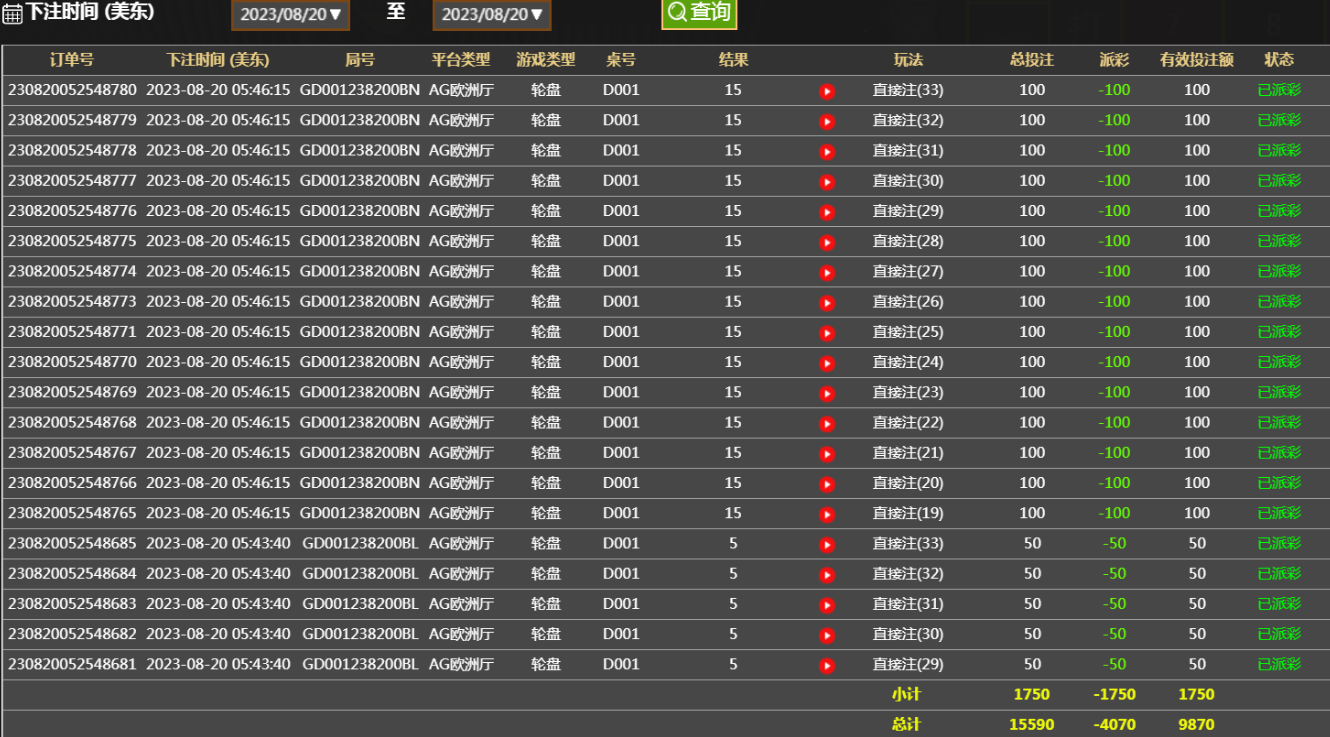Click the 有效投注额 column header
Screen dimensions: 1330x737
tap(1197, 60)
